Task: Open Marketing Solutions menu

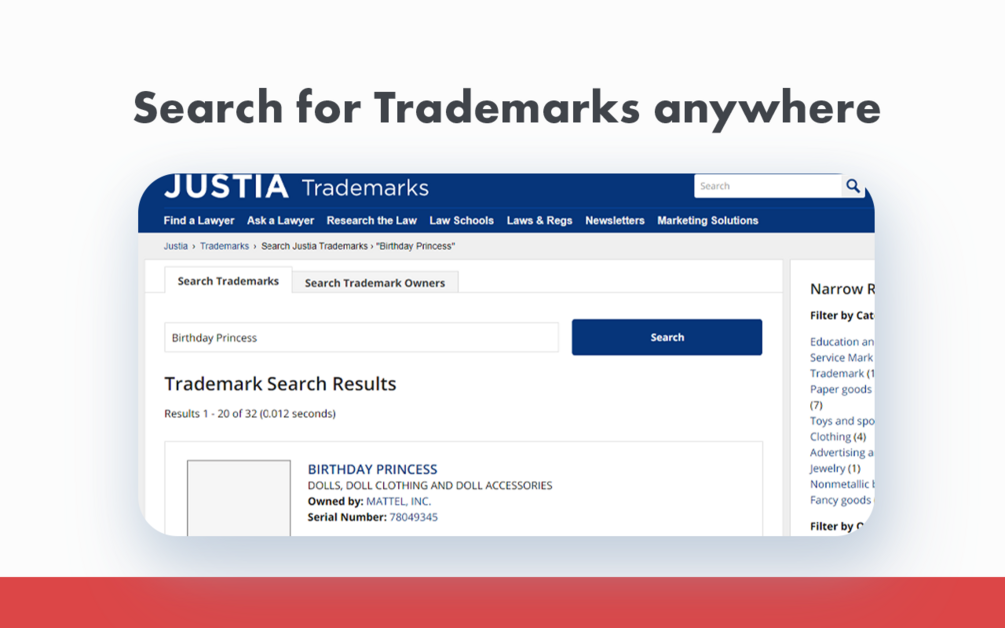Action: [x=708, y=220]
